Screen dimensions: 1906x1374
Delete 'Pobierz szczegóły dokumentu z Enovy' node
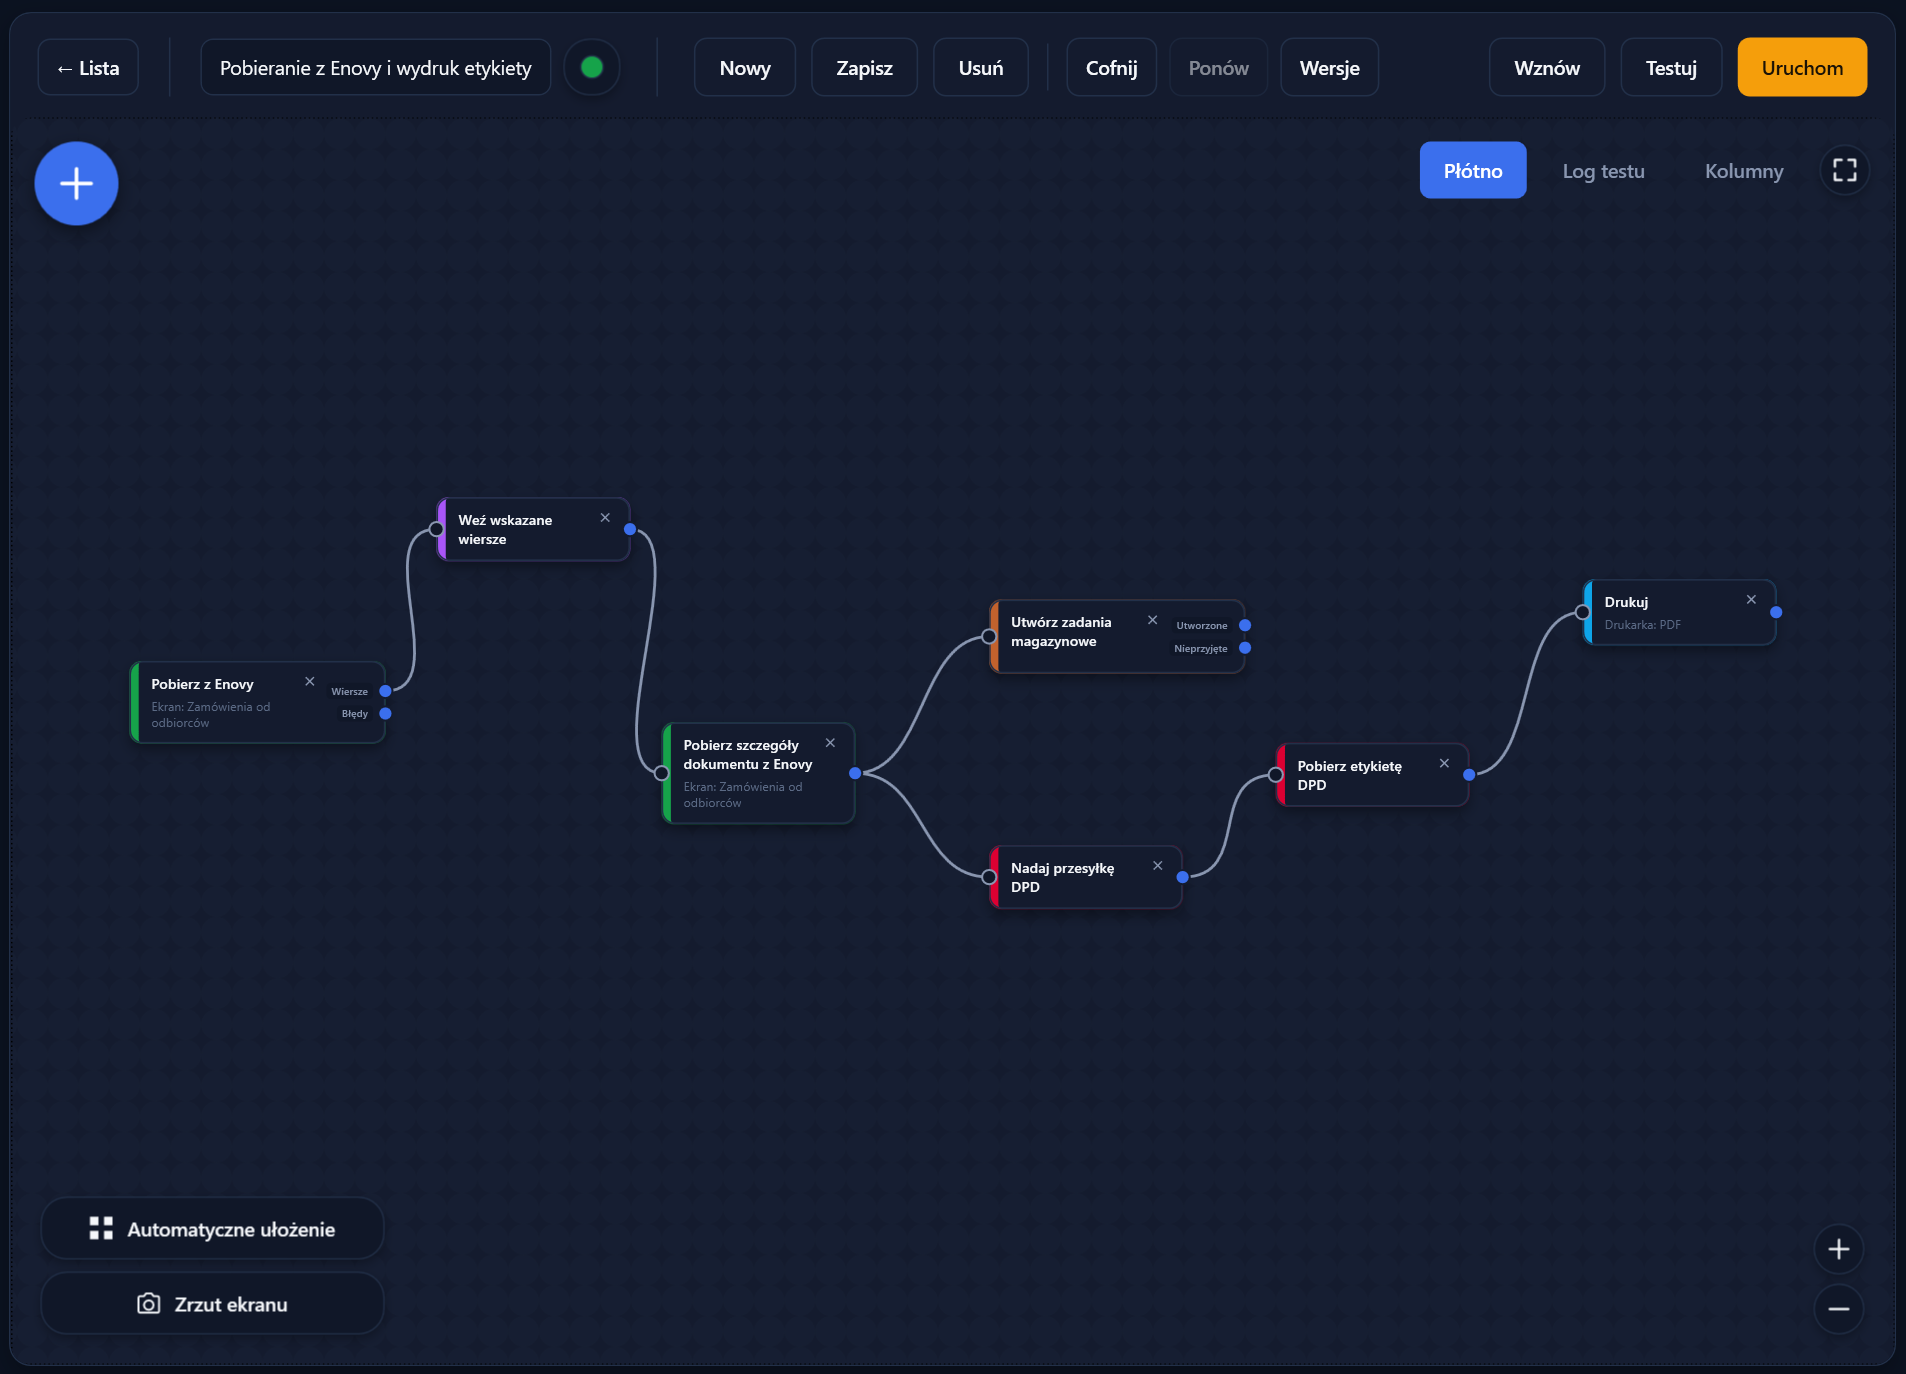point(830,743)
